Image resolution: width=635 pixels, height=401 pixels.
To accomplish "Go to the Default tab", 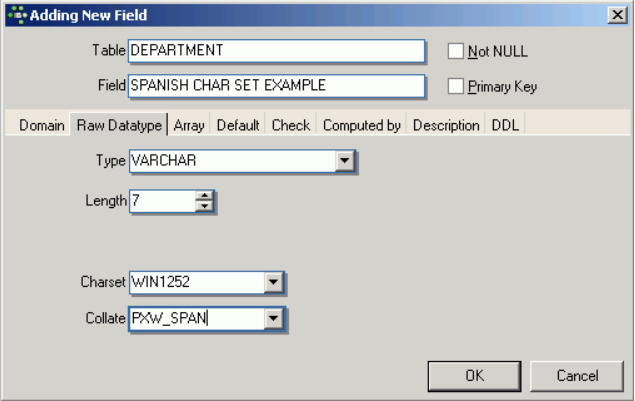I will [x=238, y=125].
